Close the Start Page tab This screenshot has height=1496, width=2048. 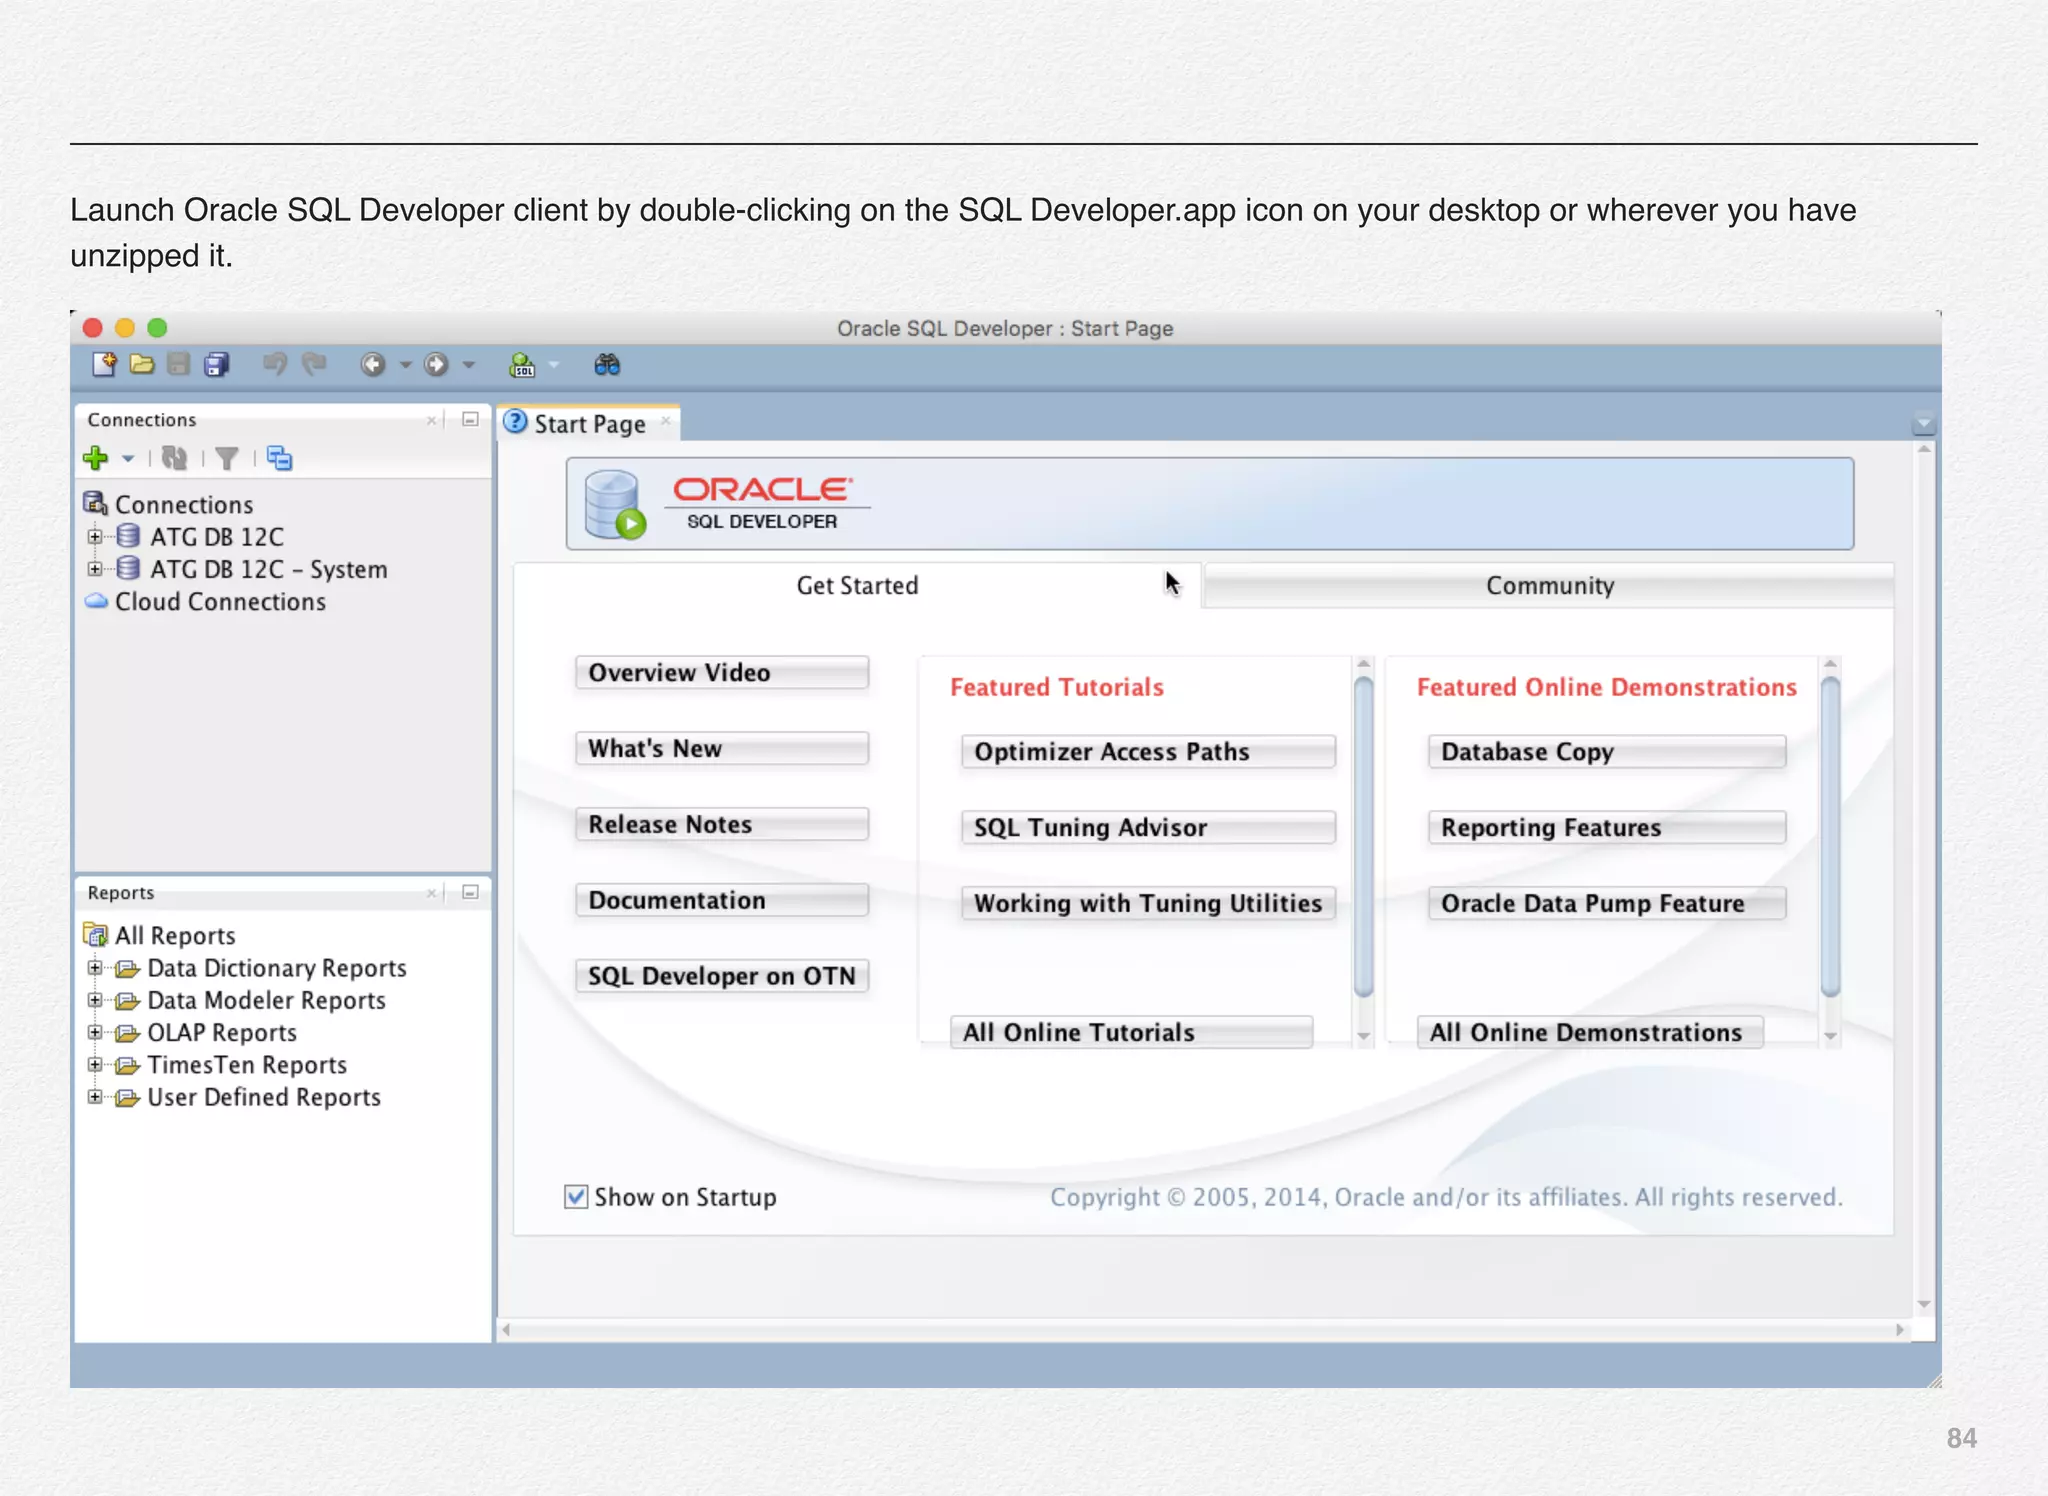(x=665, y=421)
